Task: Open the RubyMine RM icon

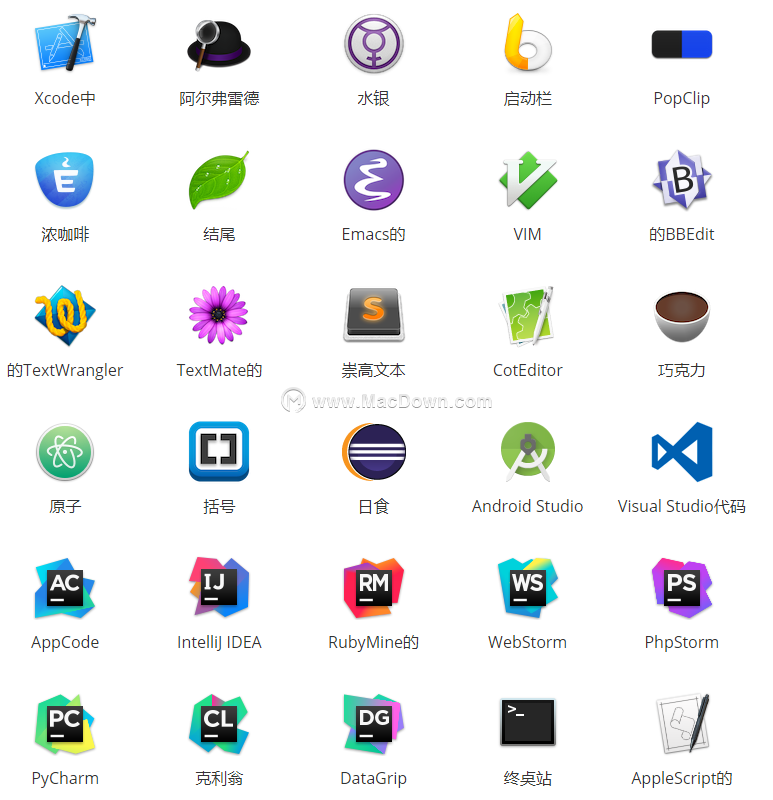Action: (x=373, y=588)
